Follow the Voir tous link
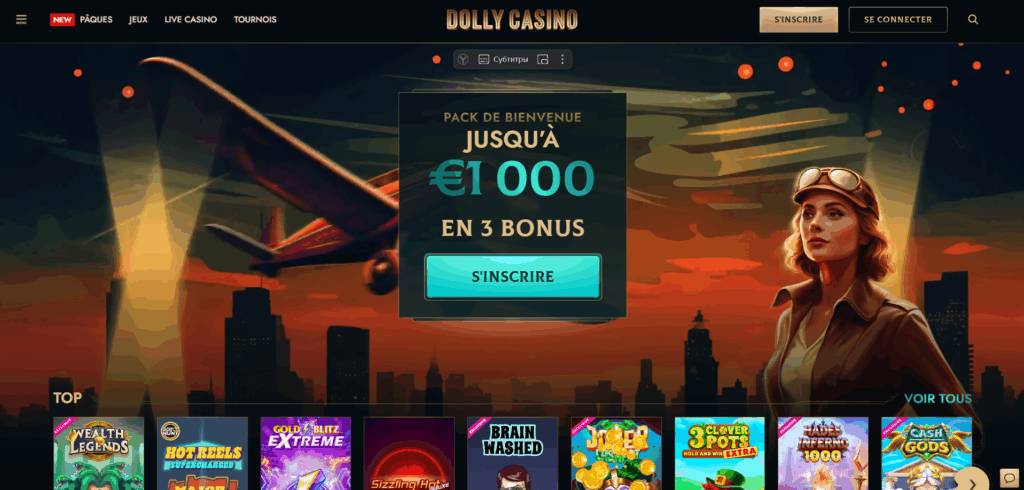 pyautogui.click(x=938, y=399)
